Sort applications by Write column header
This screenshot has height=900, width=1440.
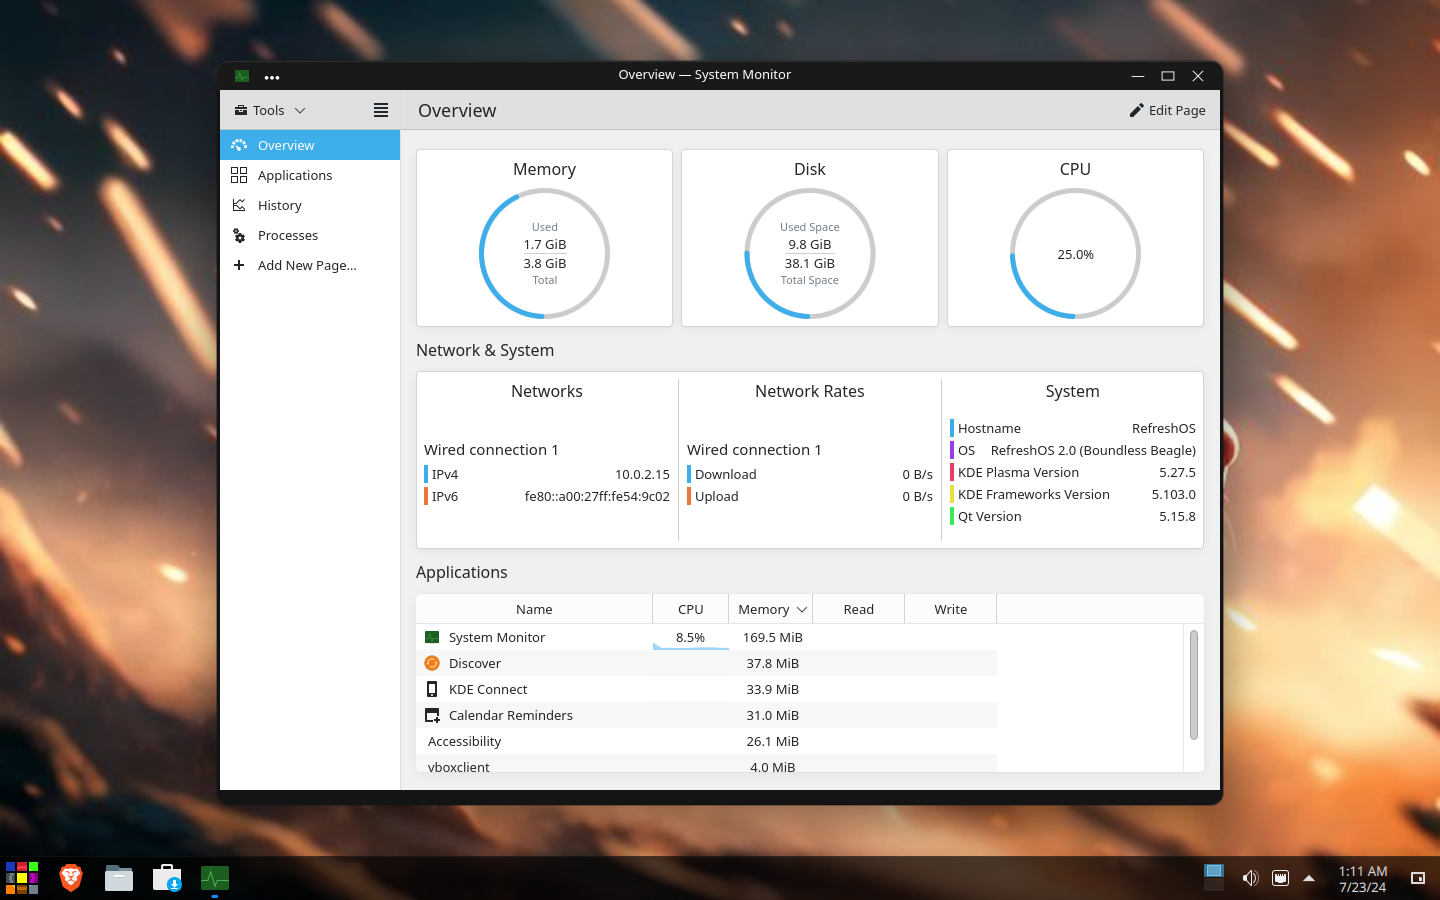[x=950, y=609]
